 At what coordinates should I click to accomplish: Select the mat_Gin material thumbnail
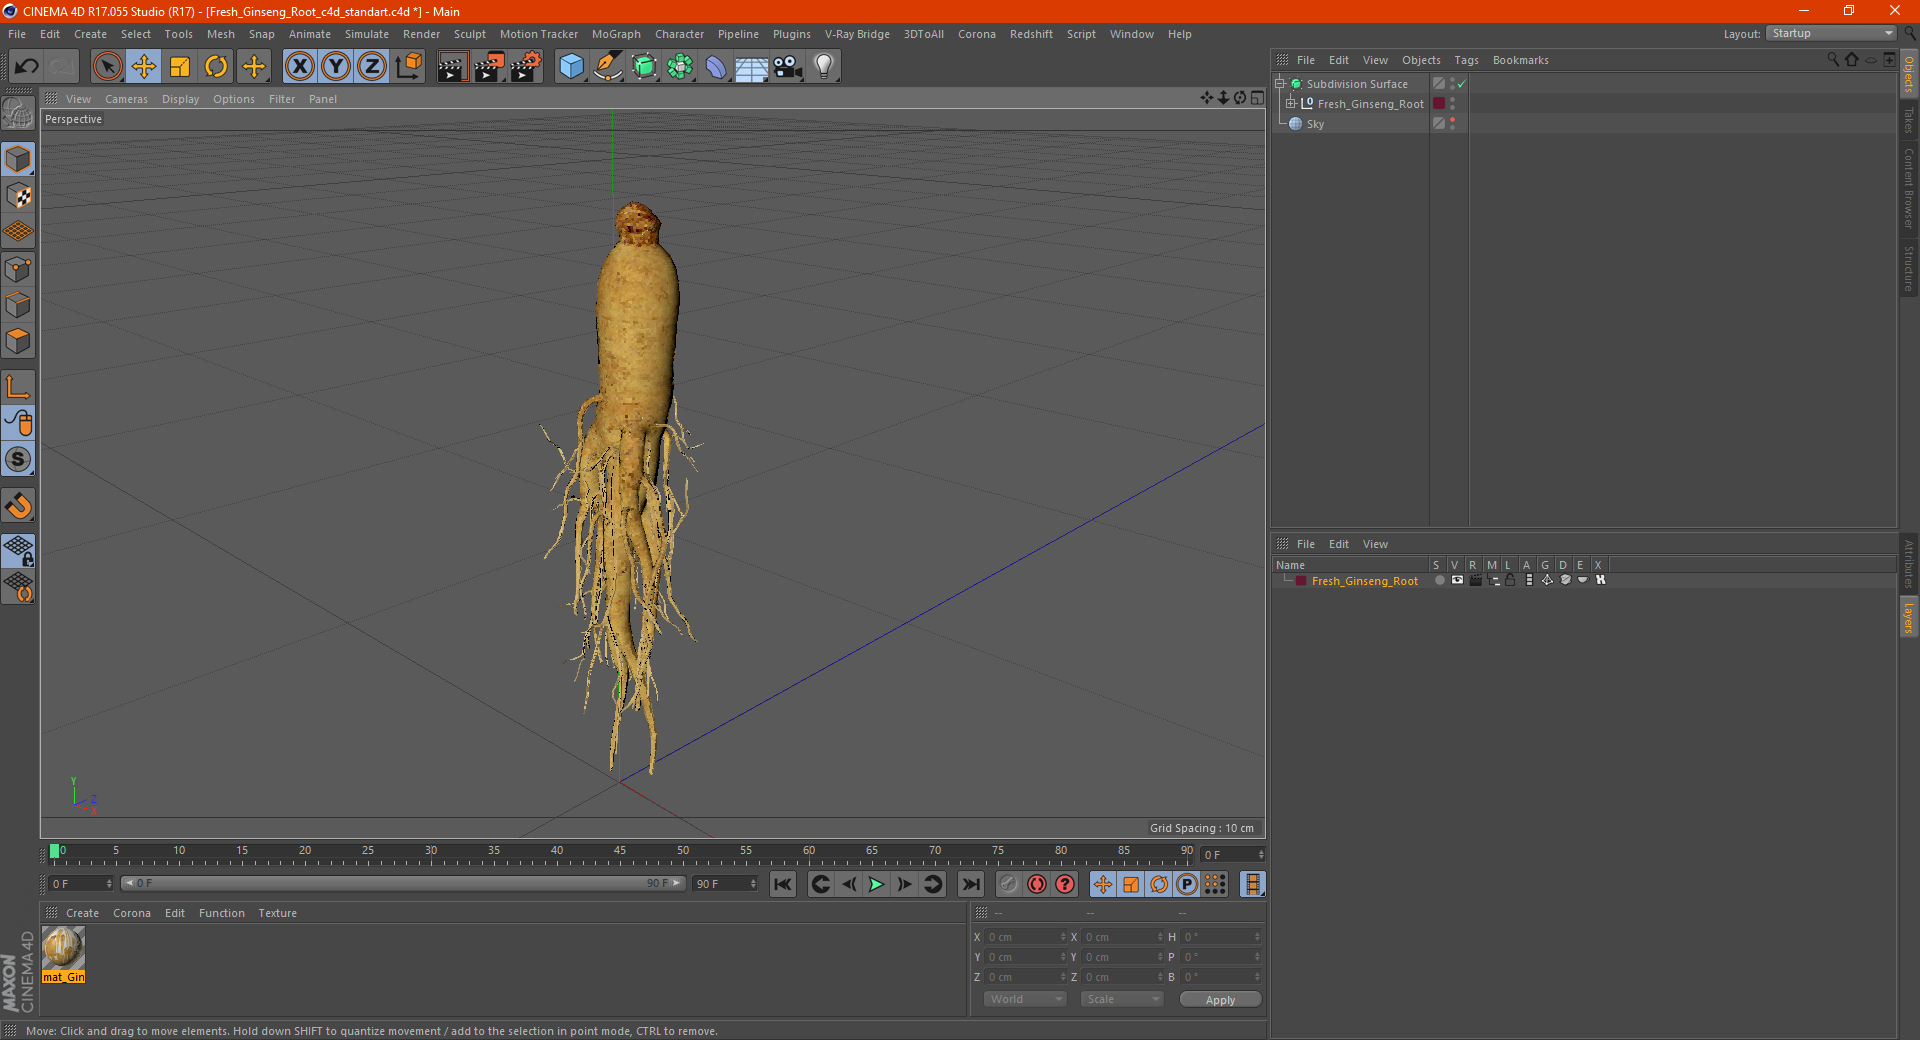click(x=63, y=948)
